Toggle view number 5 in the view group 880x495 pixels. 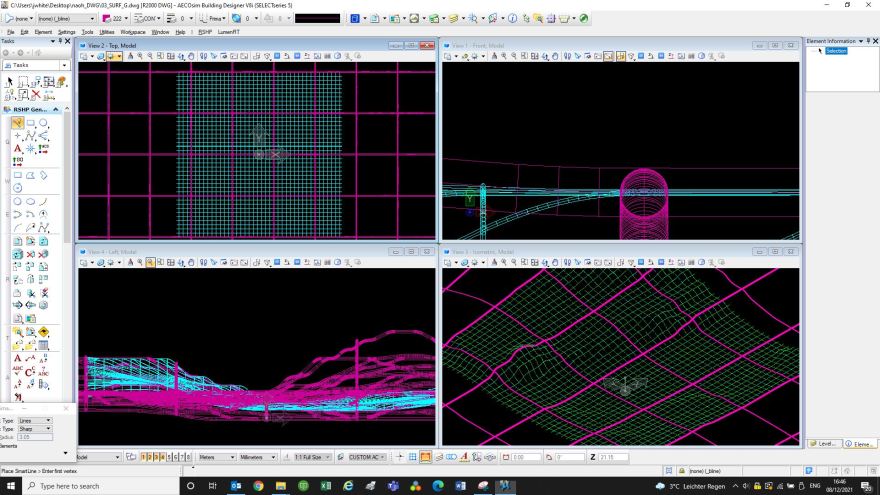tap(167, 457)
